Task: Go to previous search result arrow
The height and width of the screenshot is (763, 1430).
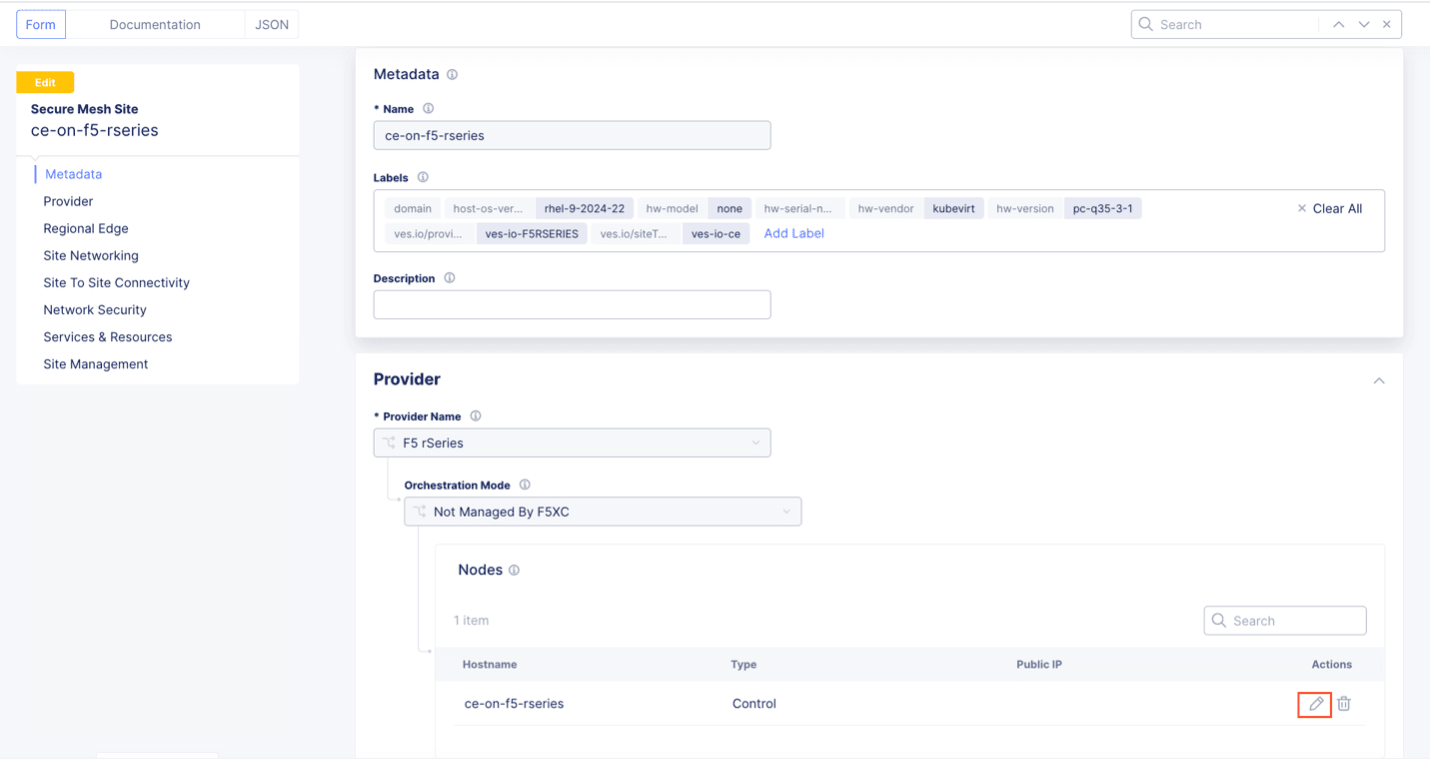Action: [x=1338, y=25]
